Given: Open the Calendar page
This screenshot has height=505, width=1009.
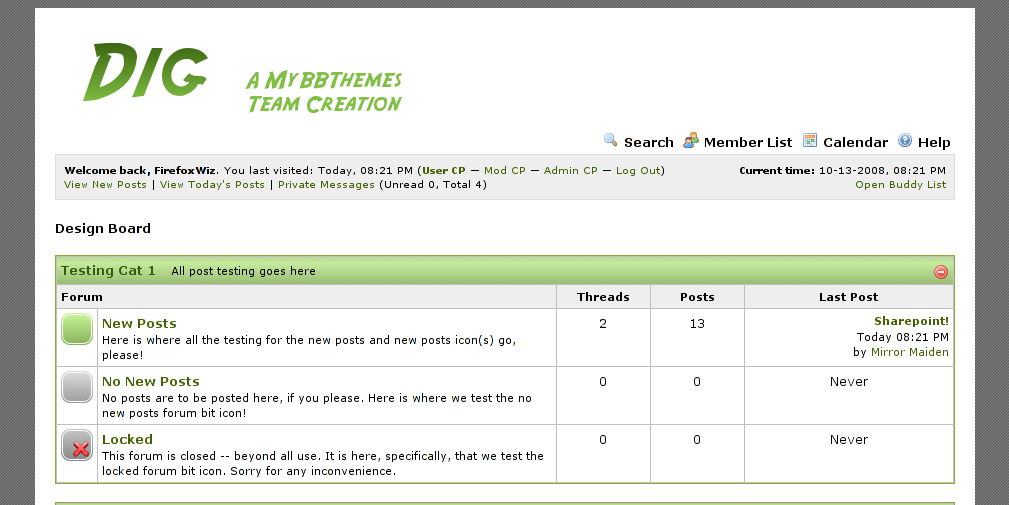Looking at the screenshot, I should (x=855, y=142).
